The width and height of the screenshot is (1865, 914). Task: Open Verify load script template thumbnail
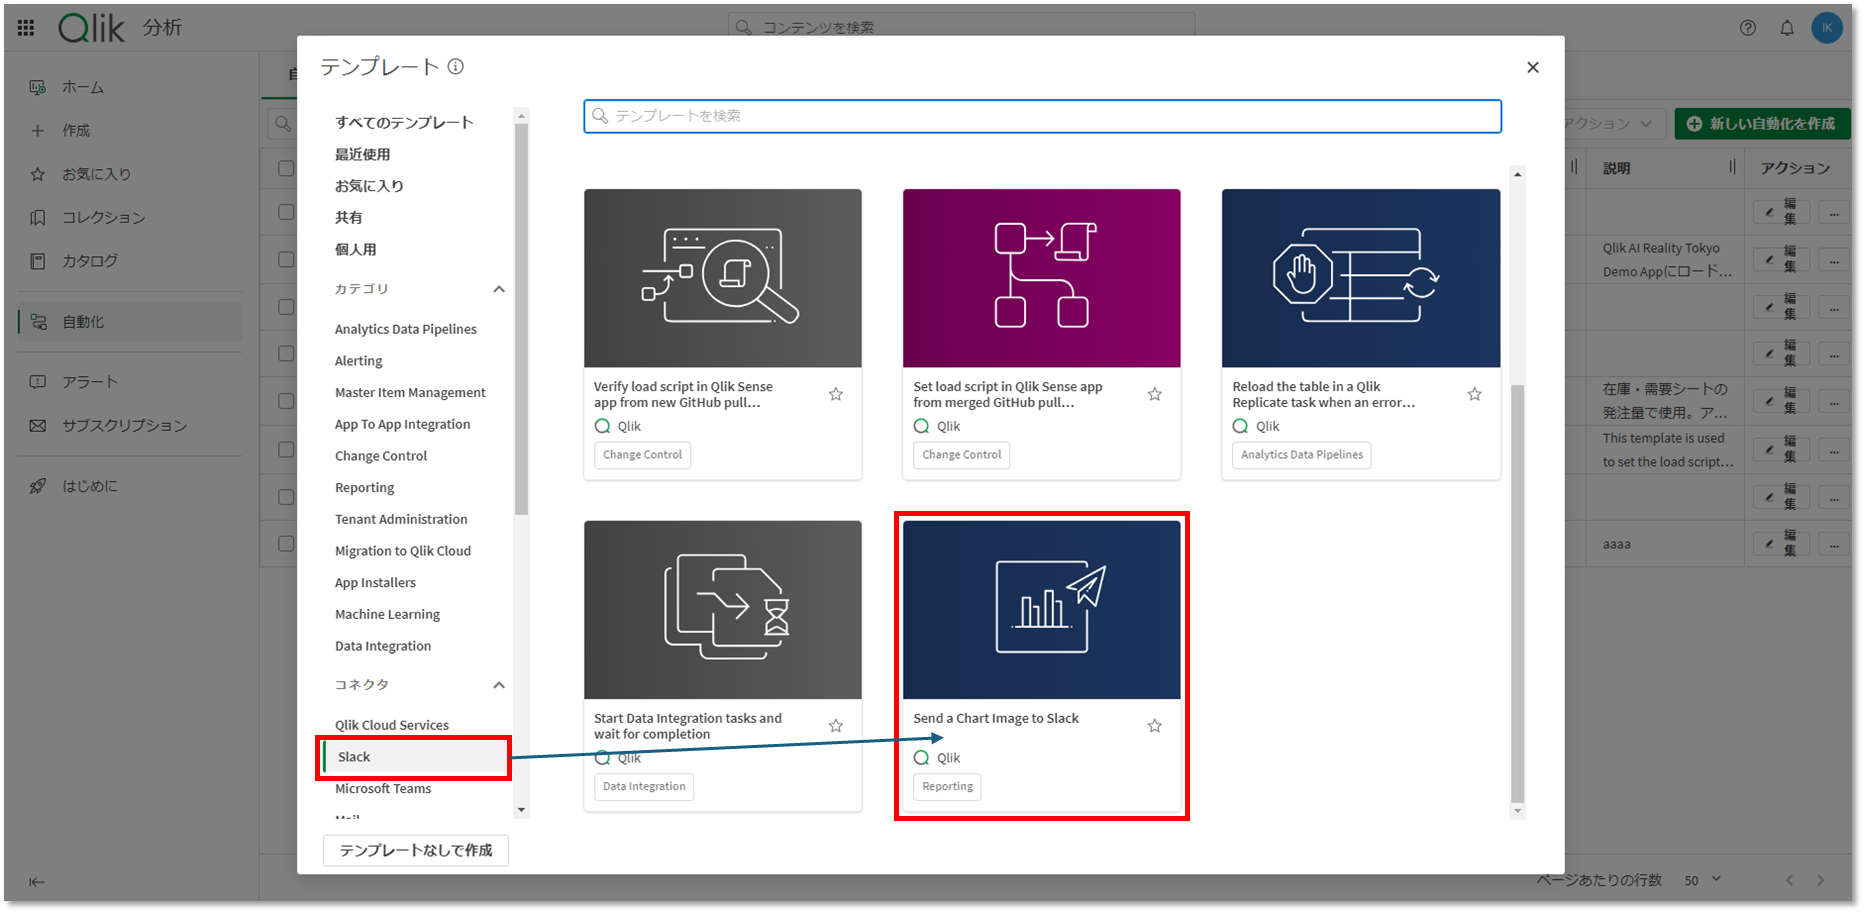pyautogui.click(x=723, y=278)
